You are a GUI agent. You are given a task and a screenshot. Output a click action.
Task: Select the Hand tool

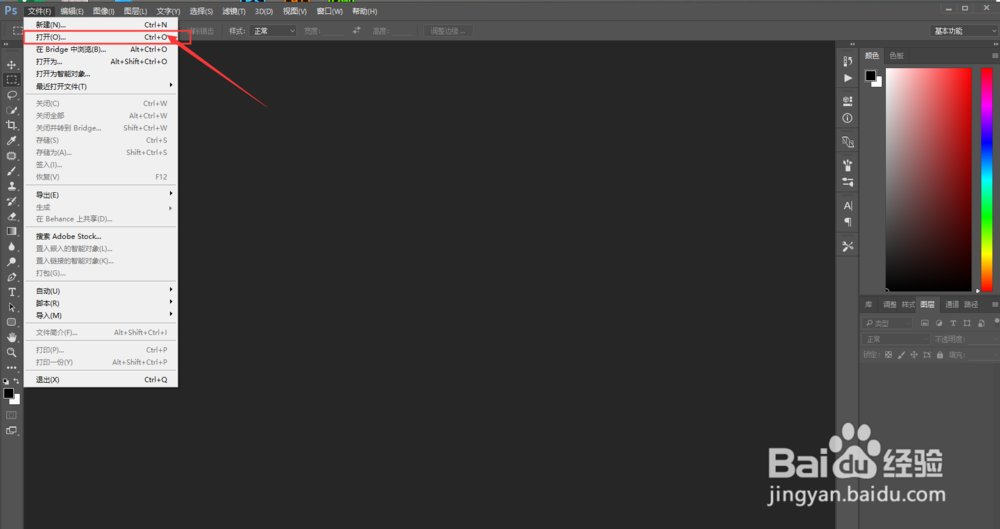(11, 337)
